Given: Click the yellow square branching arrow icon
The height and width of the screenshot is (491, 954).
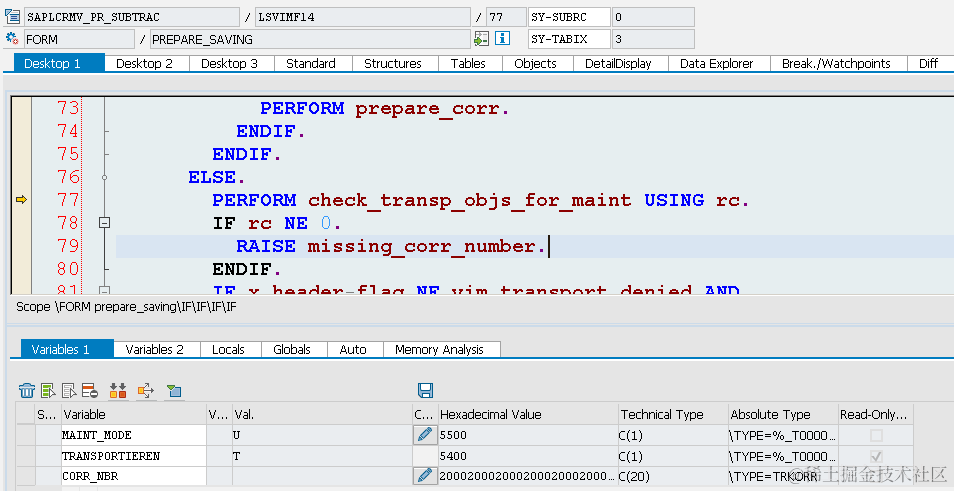Looking at the screenshot, I should click(x=146, y=391).
